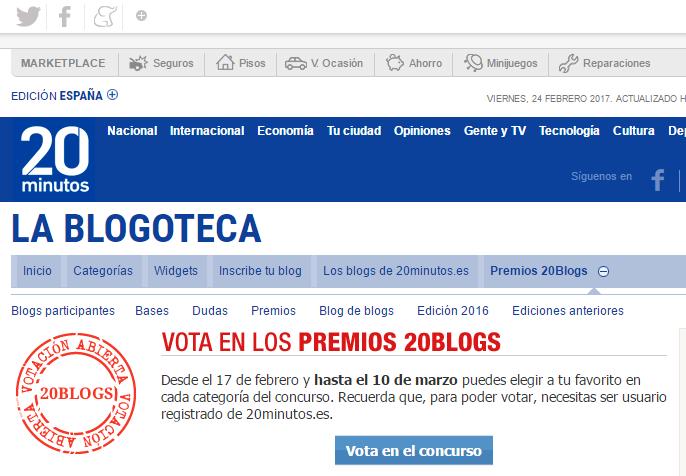Click the Vota en el concurso button
The width and height of the screenshot is (686, 476).
414,451
